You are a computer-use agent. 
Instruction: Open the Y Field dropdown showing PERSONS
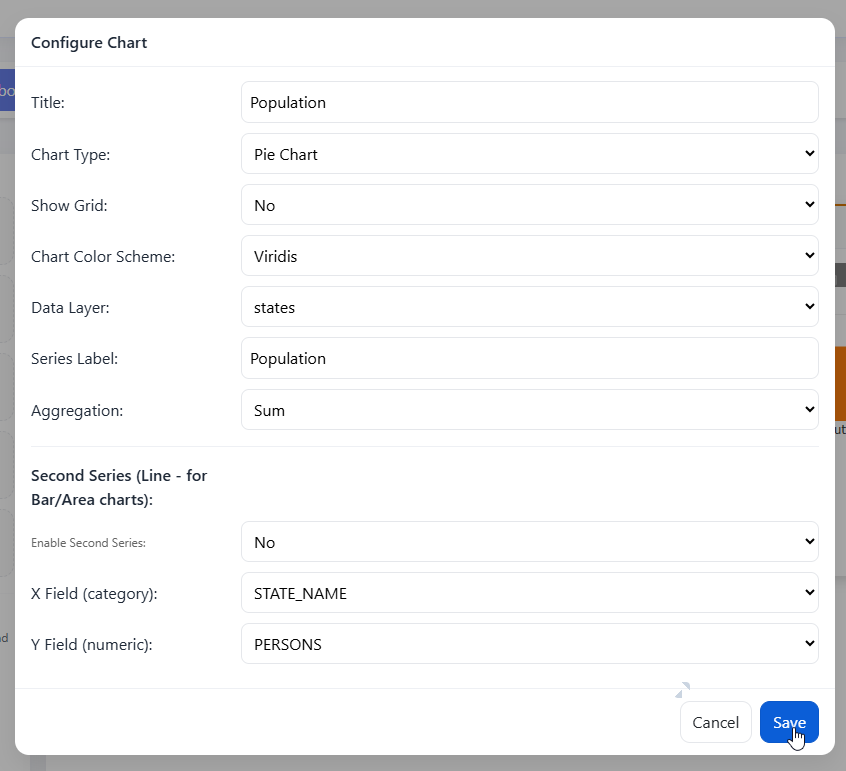[529, 644]
